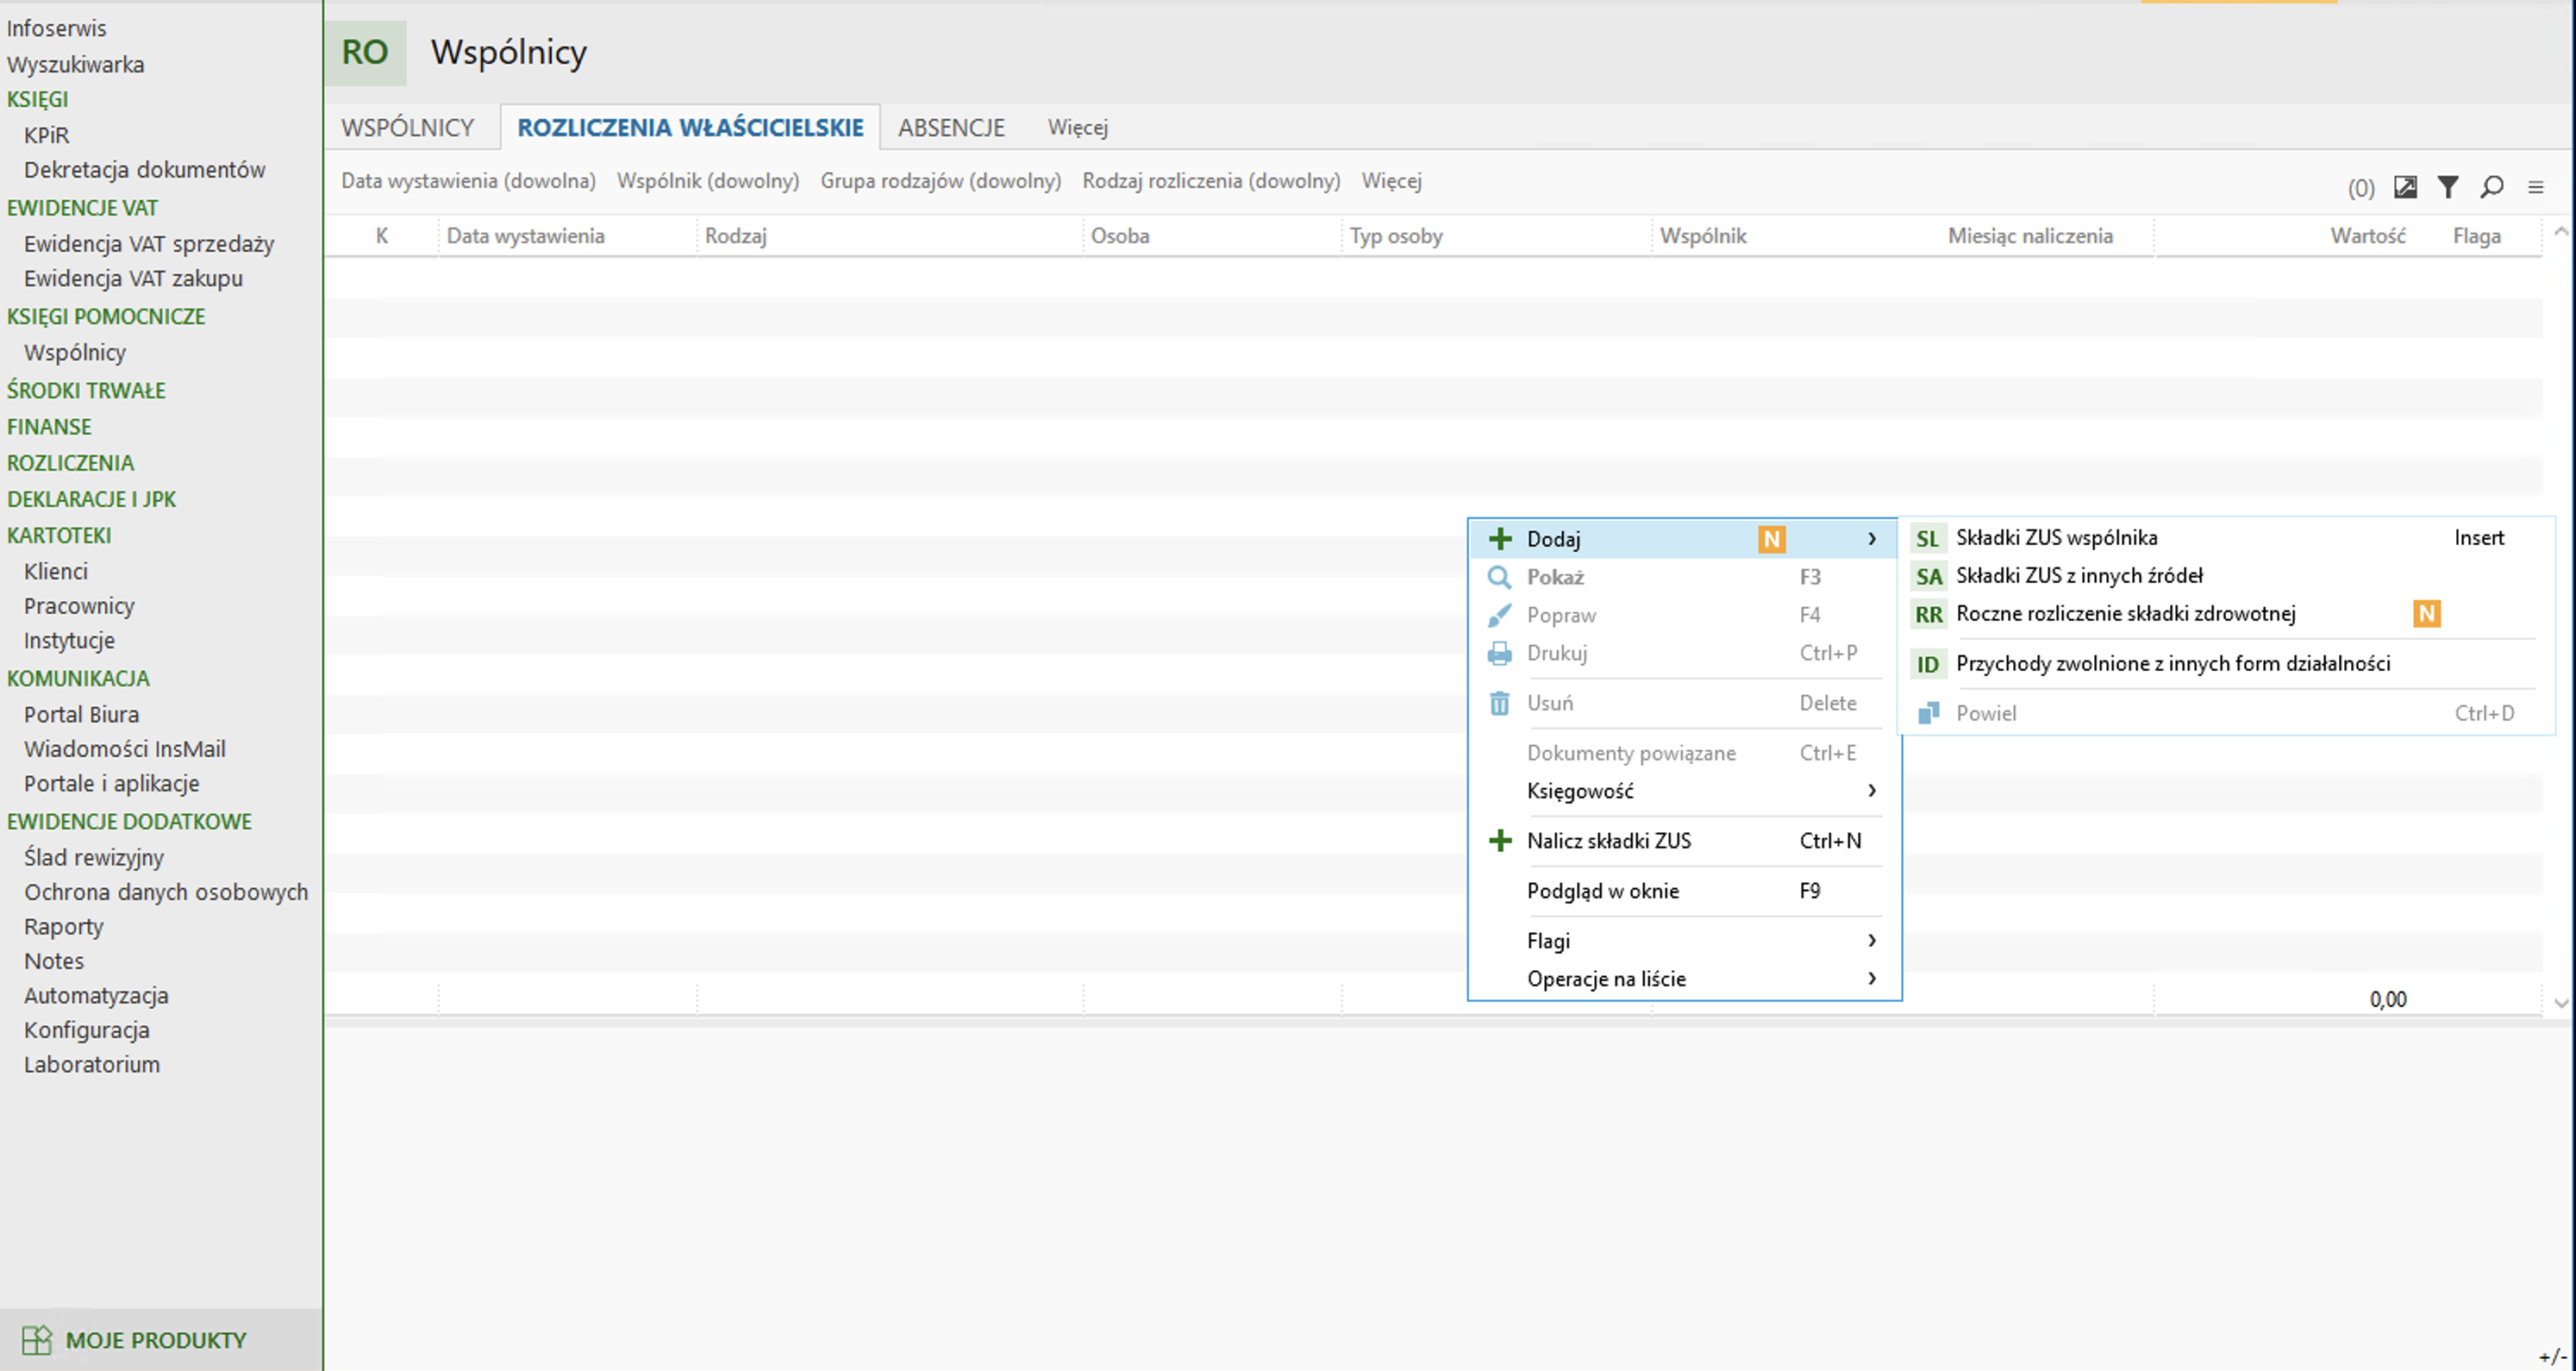The width and height of the screenshot is (2576, 1371).
Task: Switch to the ABSENCJE tab
Action: pyautogui.click(x=950, y=128)
